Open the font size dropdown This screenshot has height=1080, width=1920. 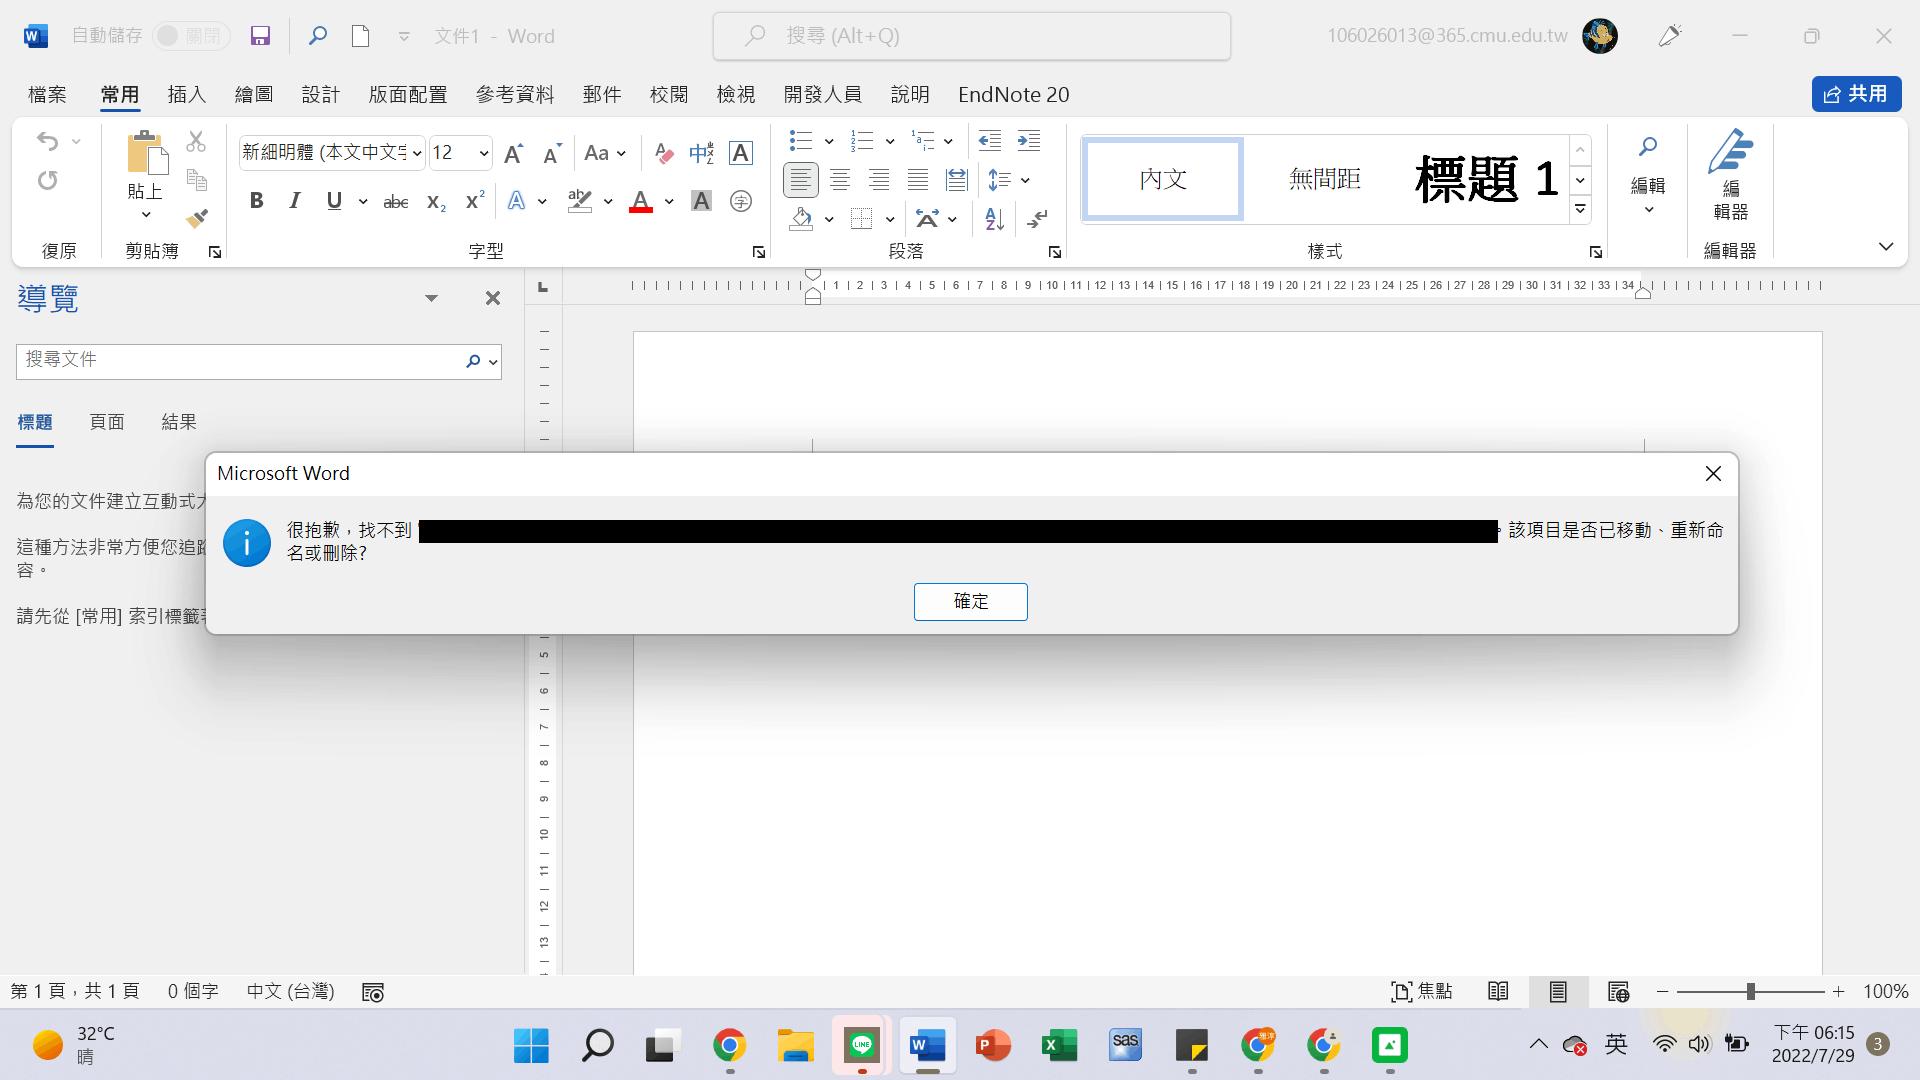[484, 153]
